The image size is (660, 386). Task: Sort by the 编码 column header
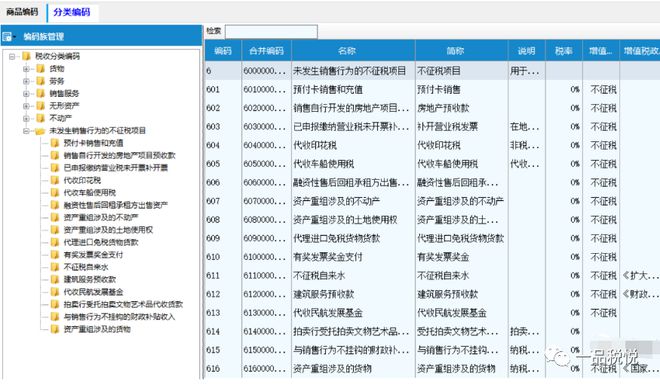(x=223, y=51)
